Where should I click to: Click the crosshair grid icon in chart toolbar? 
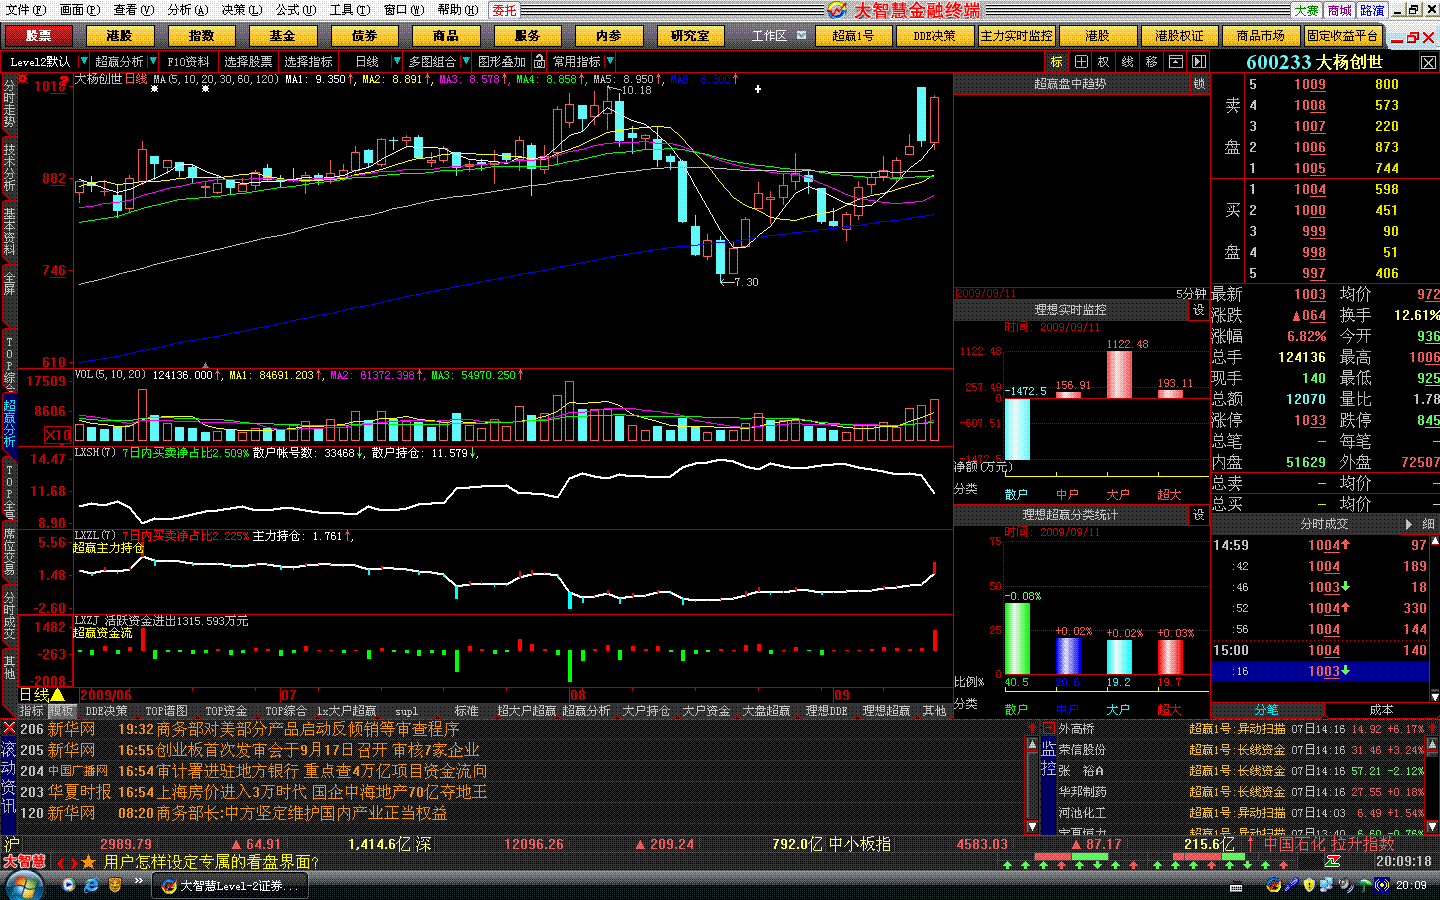[x=1081, y=62]
